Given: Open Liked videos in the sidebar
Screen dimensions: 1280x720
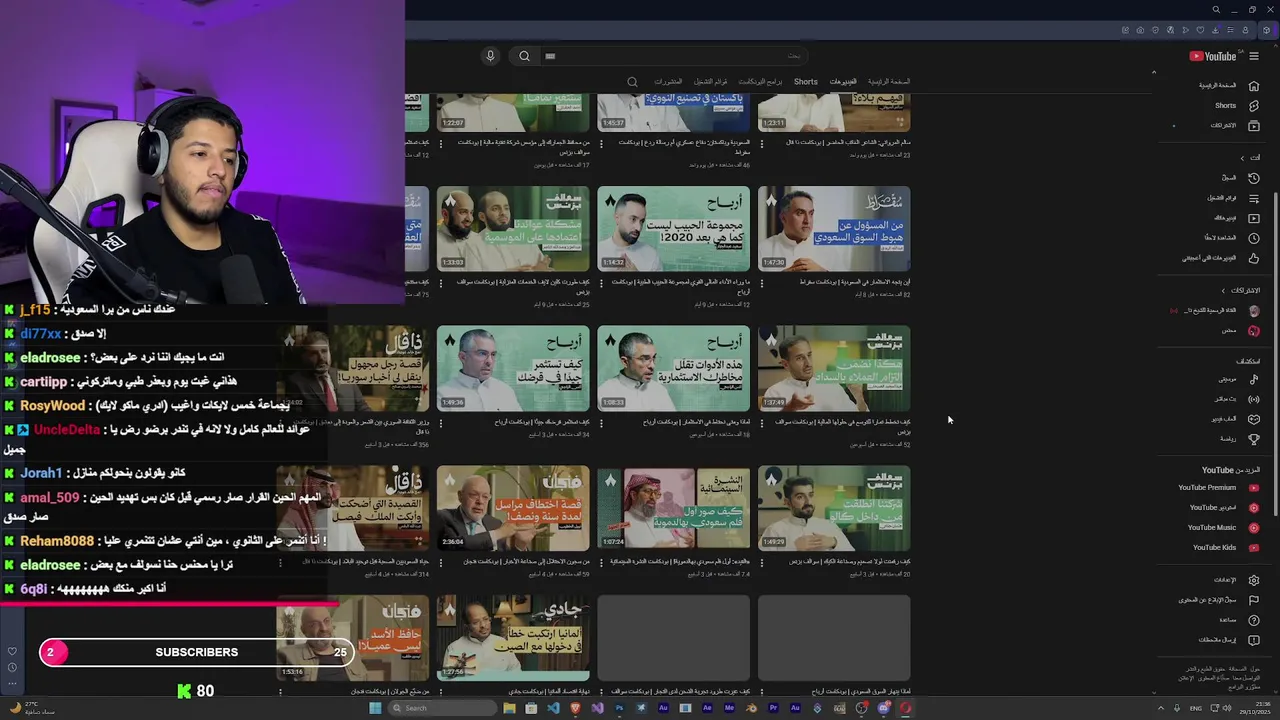Looking at the screenshot, I should (x=1220, y=258).
